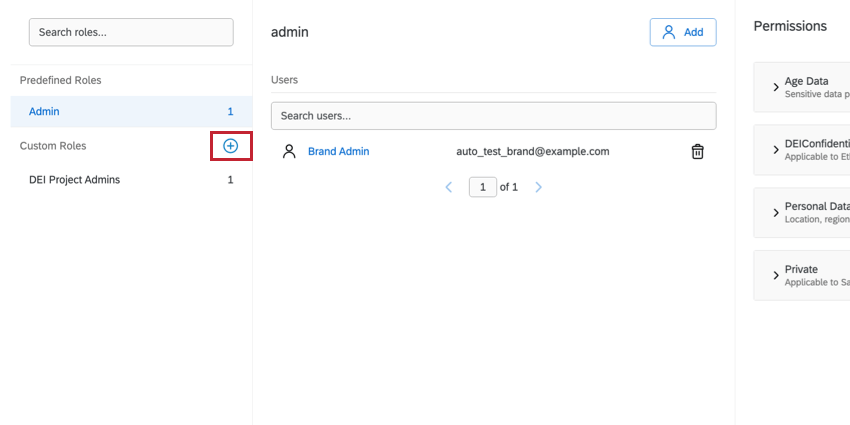Click the auto_test_brand@example.com email
The image size is (850, 425).
[533, 151]
